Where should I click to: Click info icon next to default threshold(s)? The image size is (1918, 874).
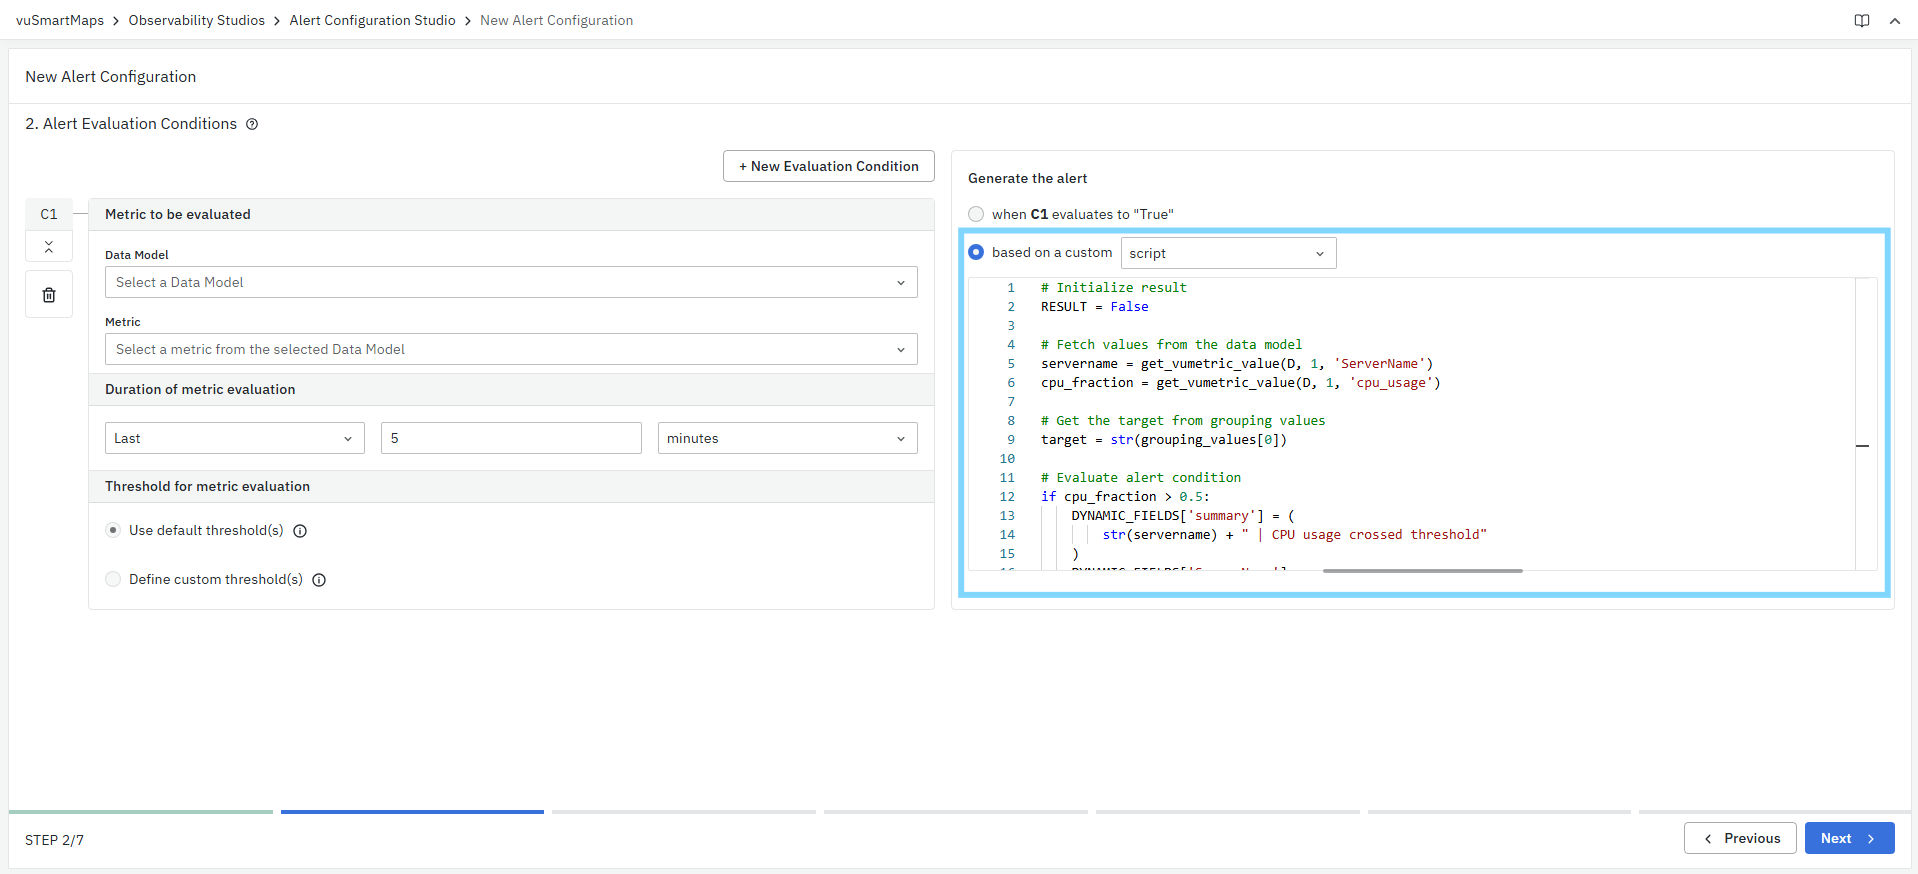pyautogui.click(x=300, y=531)
